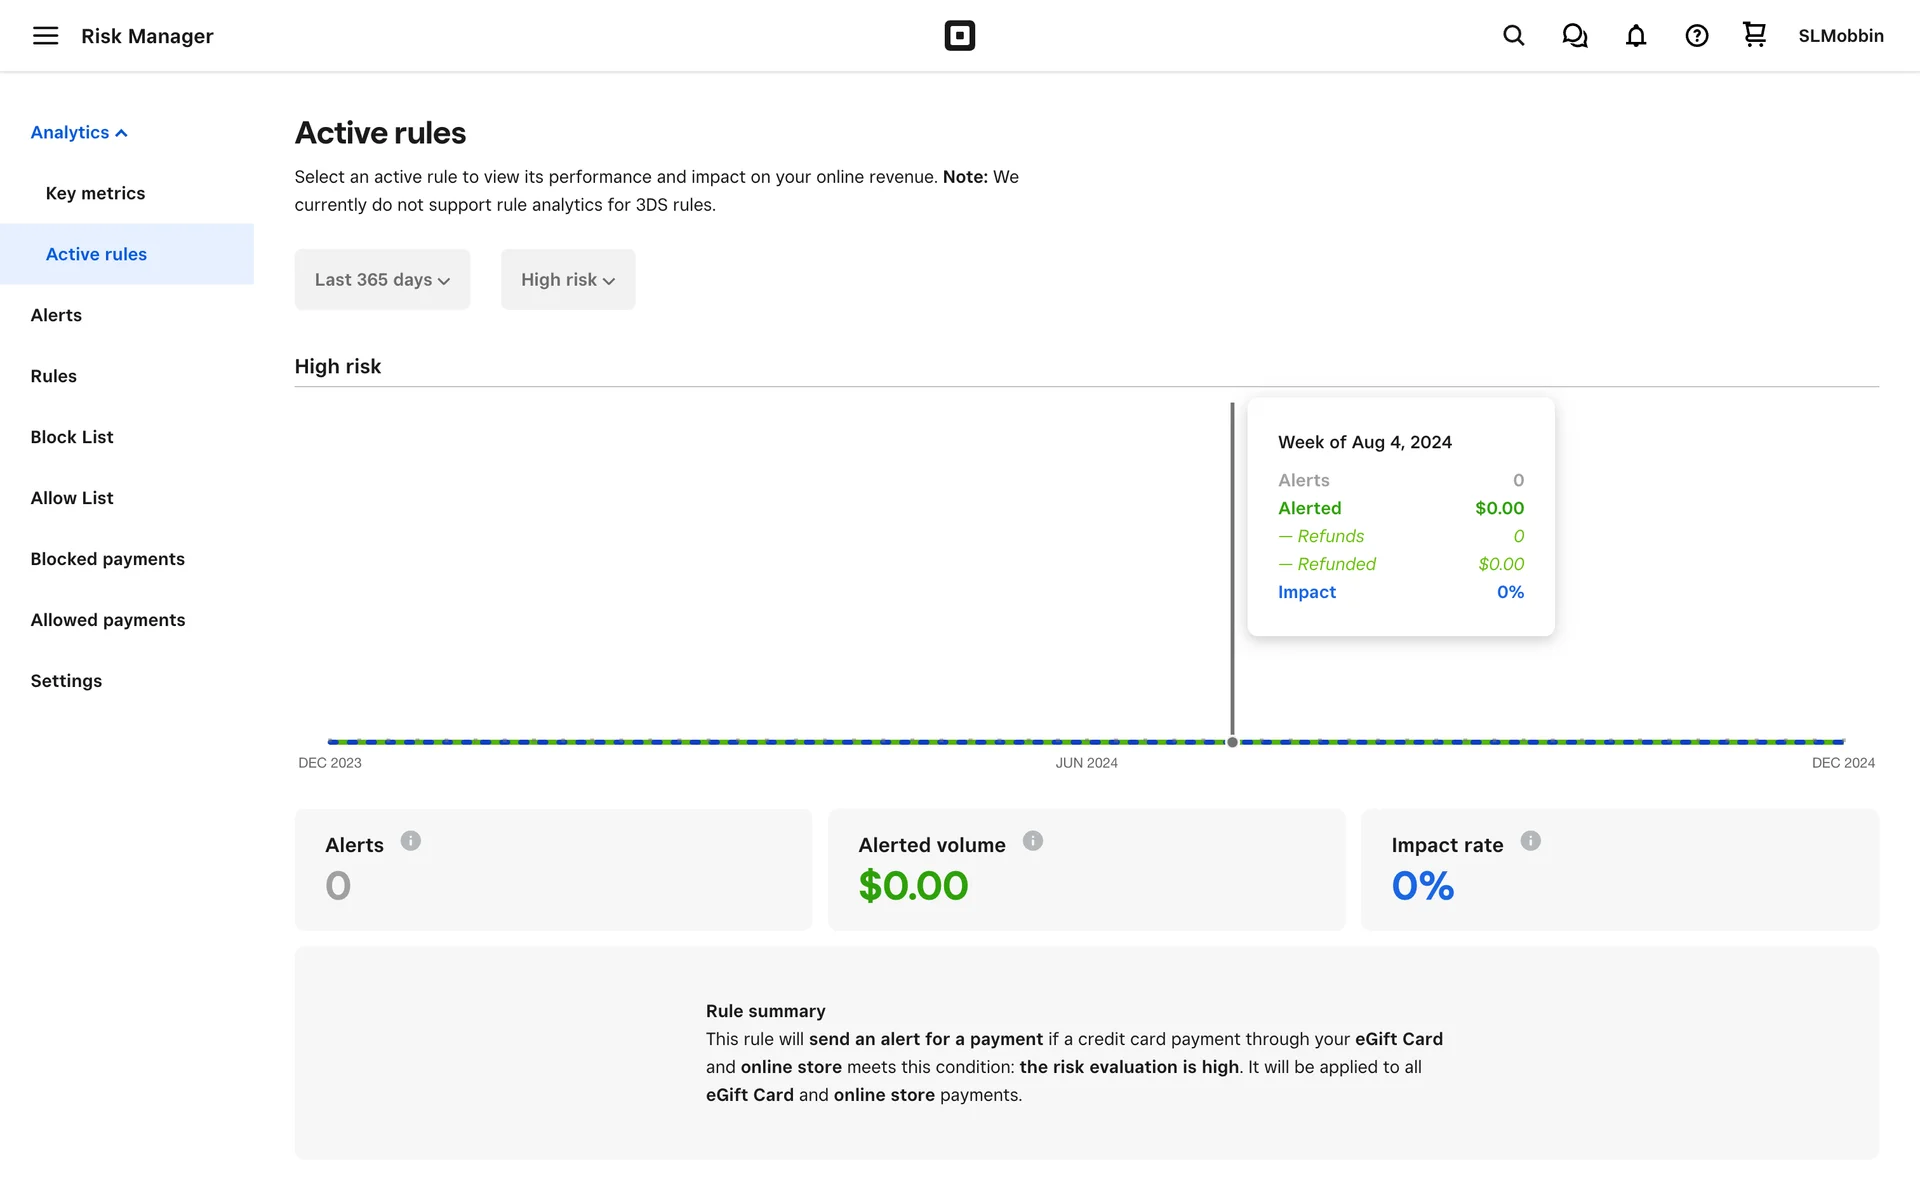The image size is (1920, 1200).
Task: Open the messages chat icon
Action: (1574, 36)
